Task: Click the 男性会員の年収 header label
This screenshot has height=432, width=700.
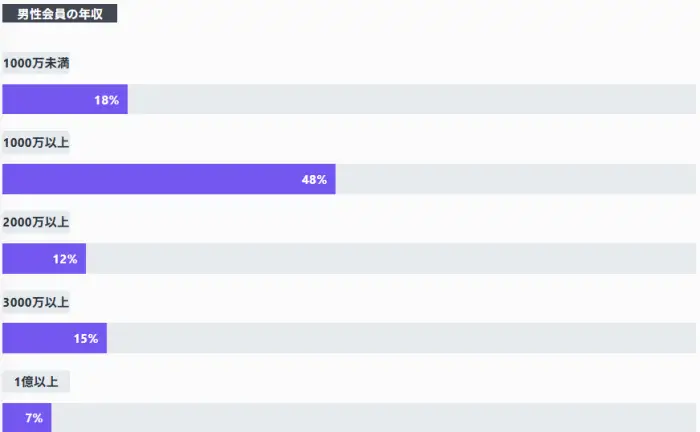Action: (60, 14)
